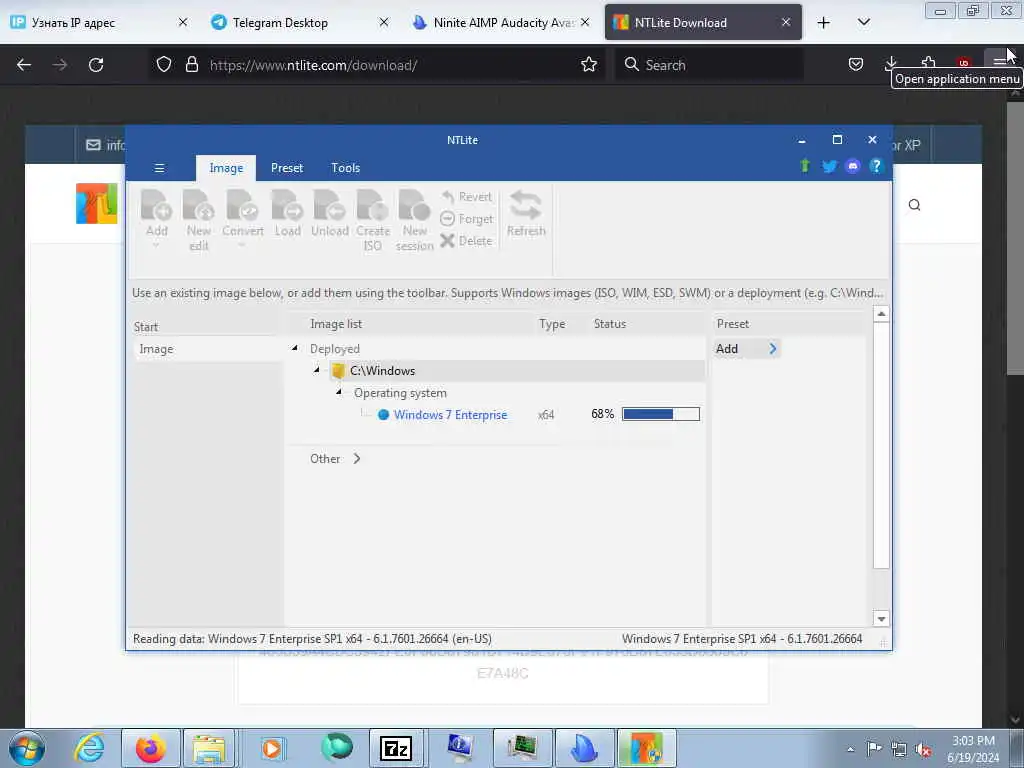The height and width of the screenshot is (768, 1024).
Task: Click NTLite scrollbar down arrow
Action: (x=881, y=618)
